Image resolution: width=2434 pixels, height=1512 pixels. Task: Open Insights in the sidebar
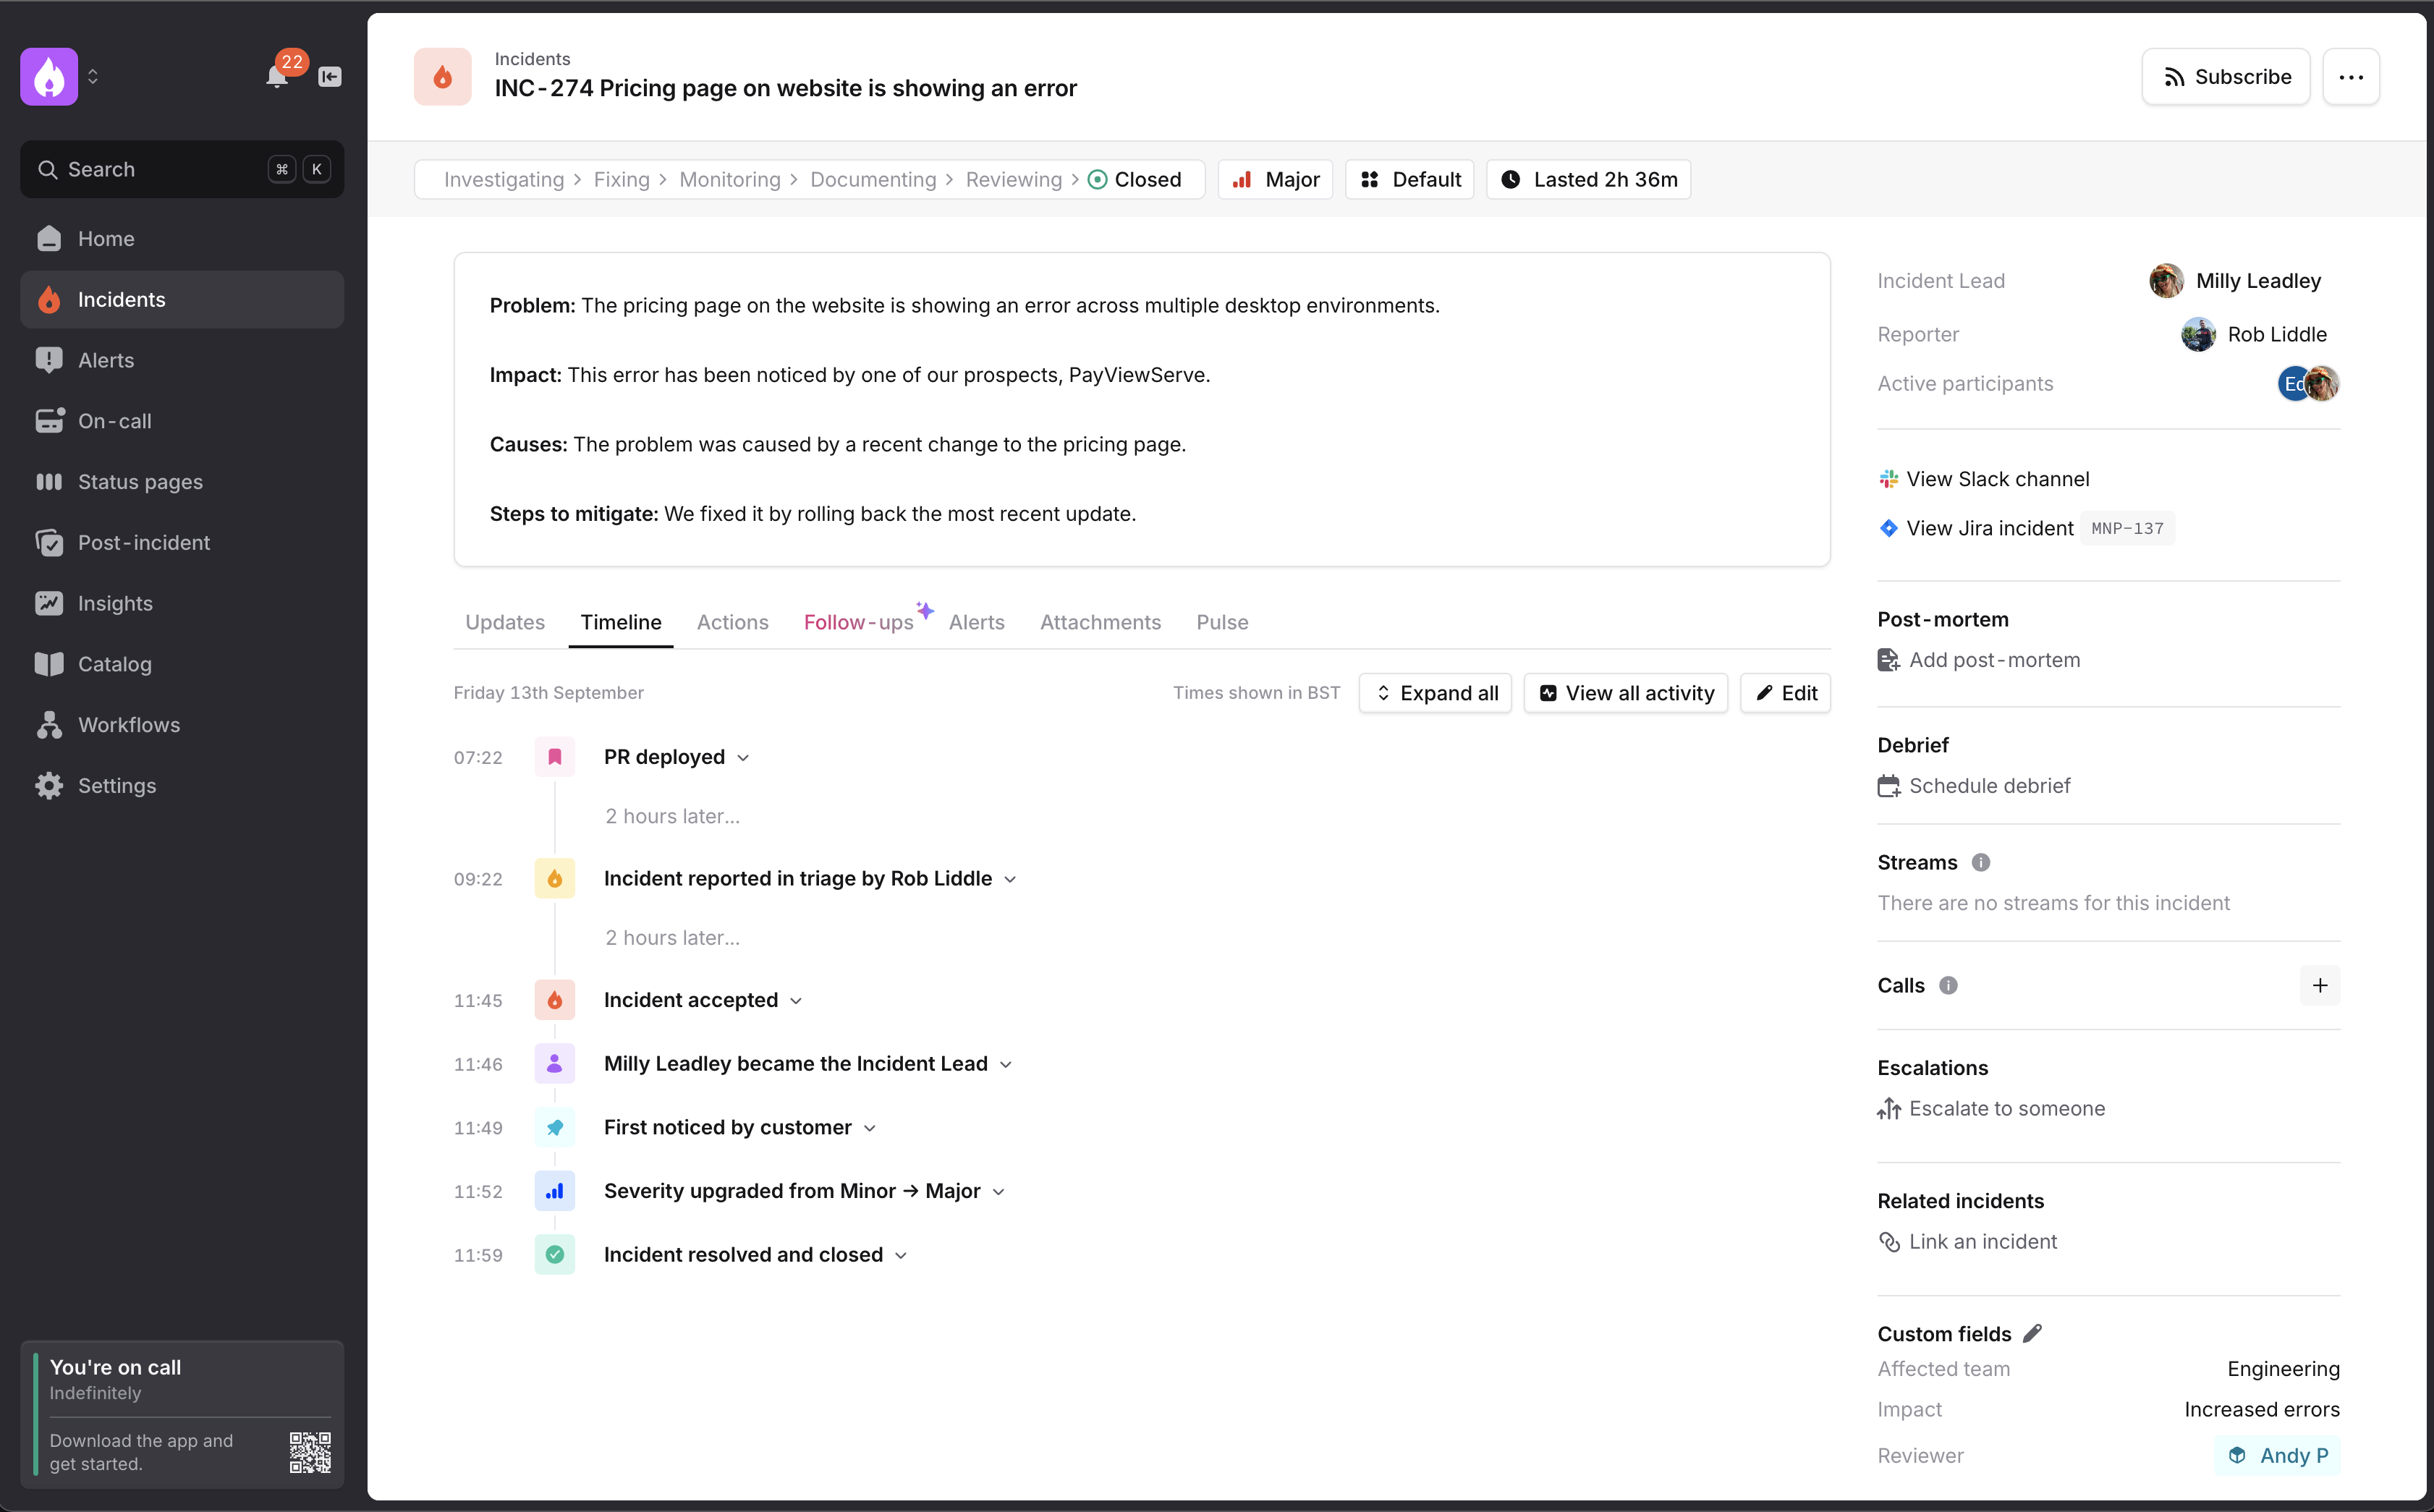click(x=115, y=603)
